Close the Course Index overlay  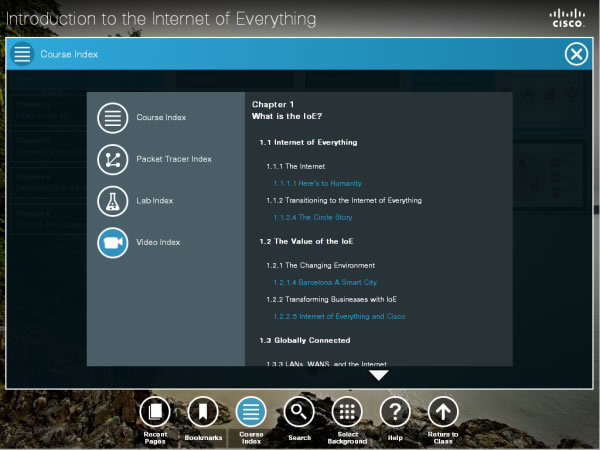pos(576,54)
